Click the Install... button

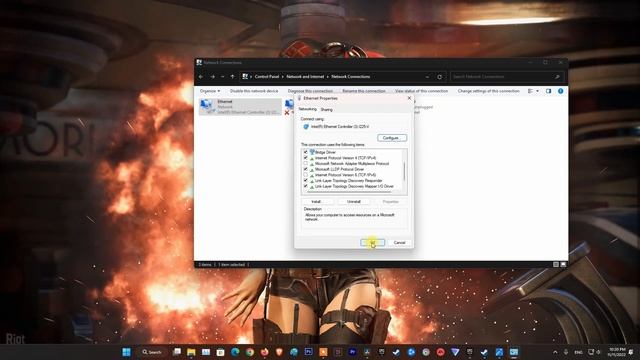(317, 202)
